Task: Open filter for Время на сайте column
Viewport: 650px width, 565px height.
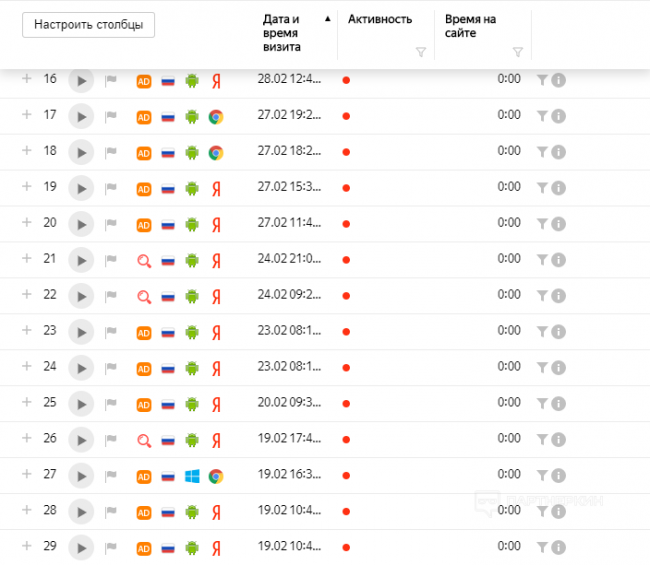Action: (517, 52)
